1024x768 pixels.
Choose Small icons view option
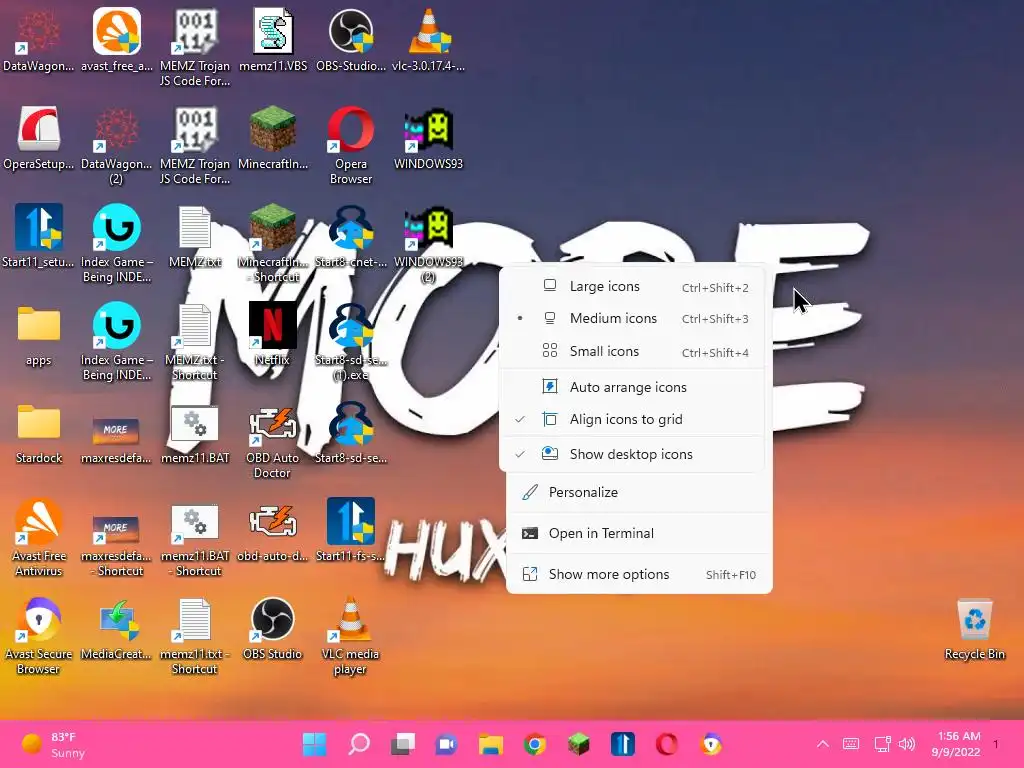[632, 351]
